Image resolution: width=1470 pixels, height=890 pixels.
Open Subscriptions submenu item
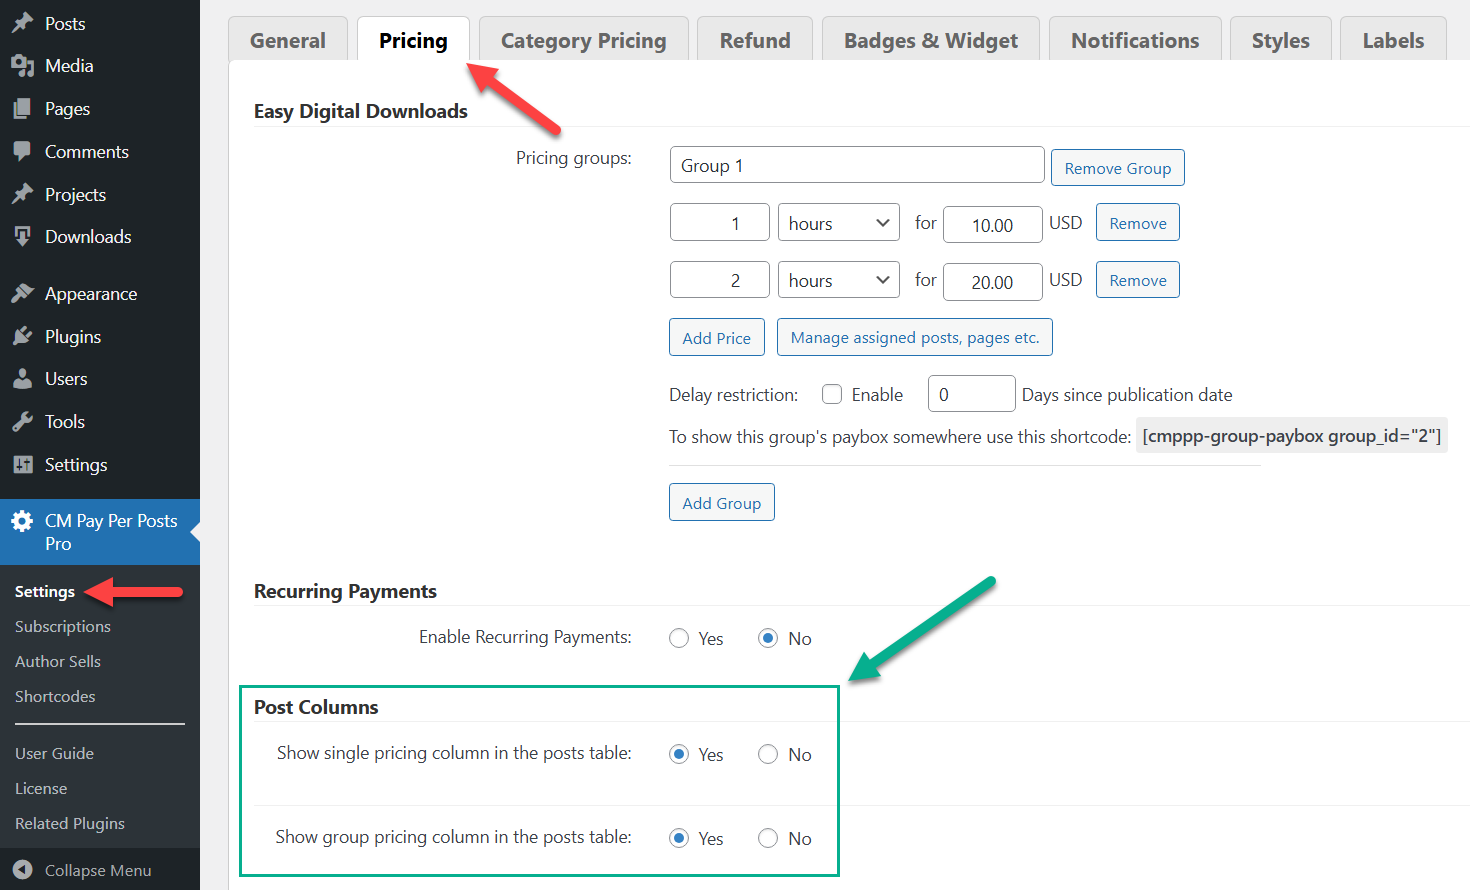pyautogui.click(x=63, y=627)
